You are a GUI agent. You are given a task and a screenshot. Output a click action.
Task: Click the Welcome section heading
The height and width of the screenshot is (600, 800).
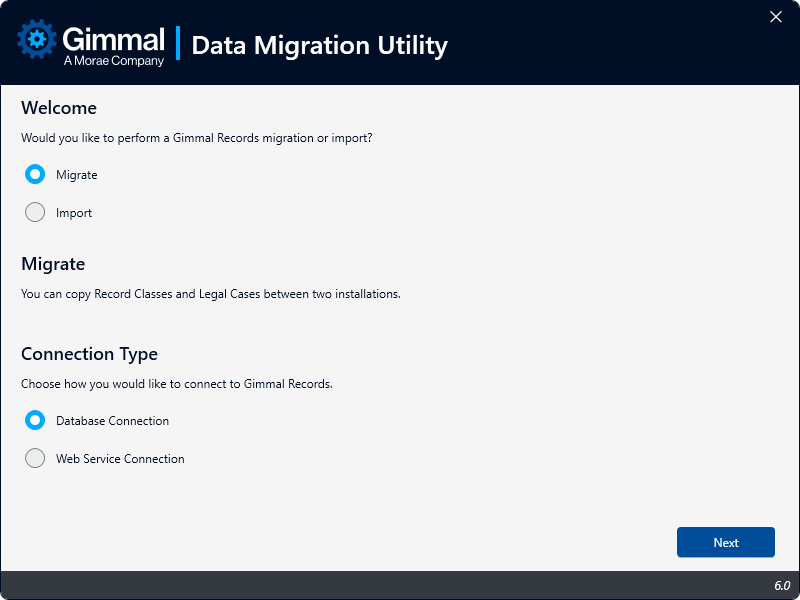point(59,108)
